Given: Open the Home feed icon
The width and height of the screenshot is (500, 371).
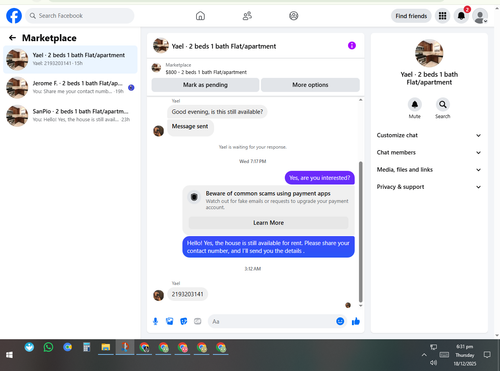Looking at the screenshot, I should (200, 16).
